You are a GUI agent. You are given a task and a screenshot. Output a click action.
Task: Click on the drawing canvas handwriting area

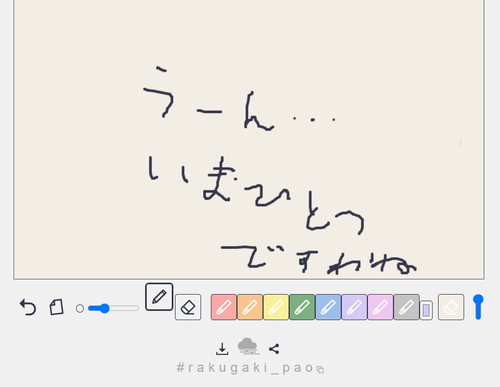tap(249, 140)
